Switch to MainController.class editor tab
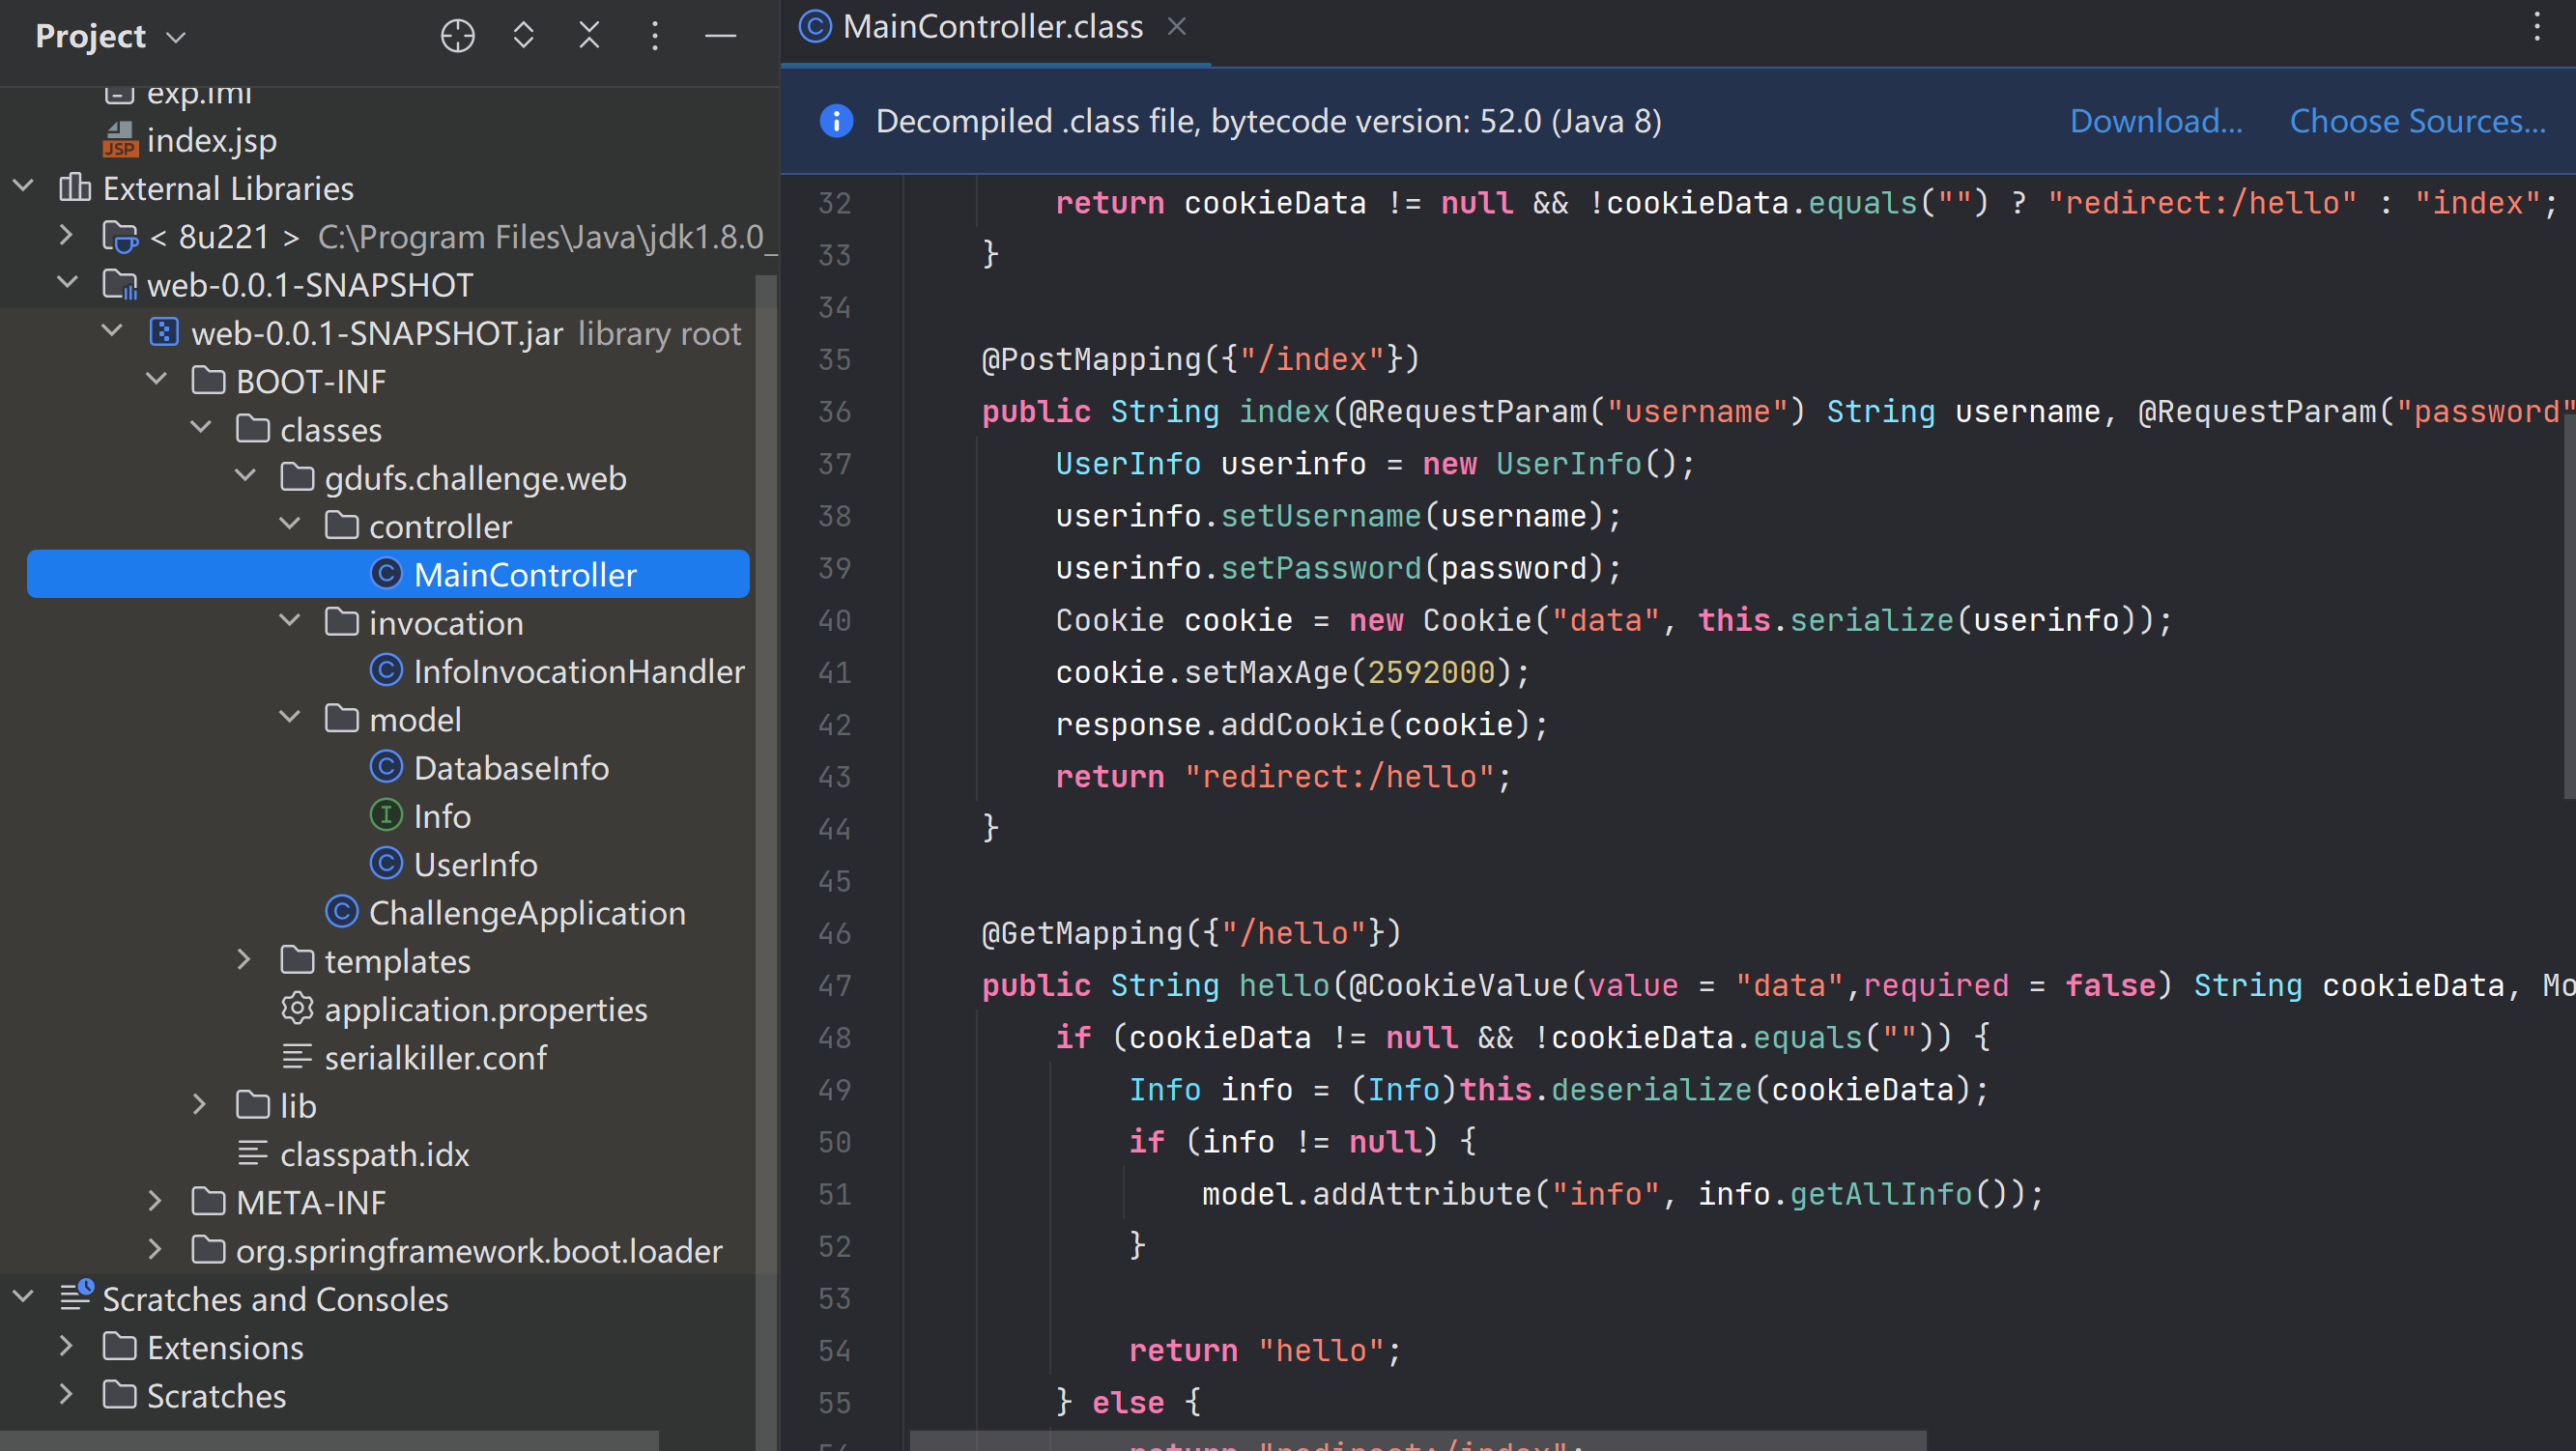The image size is (2576, 1451). point(991,26)
